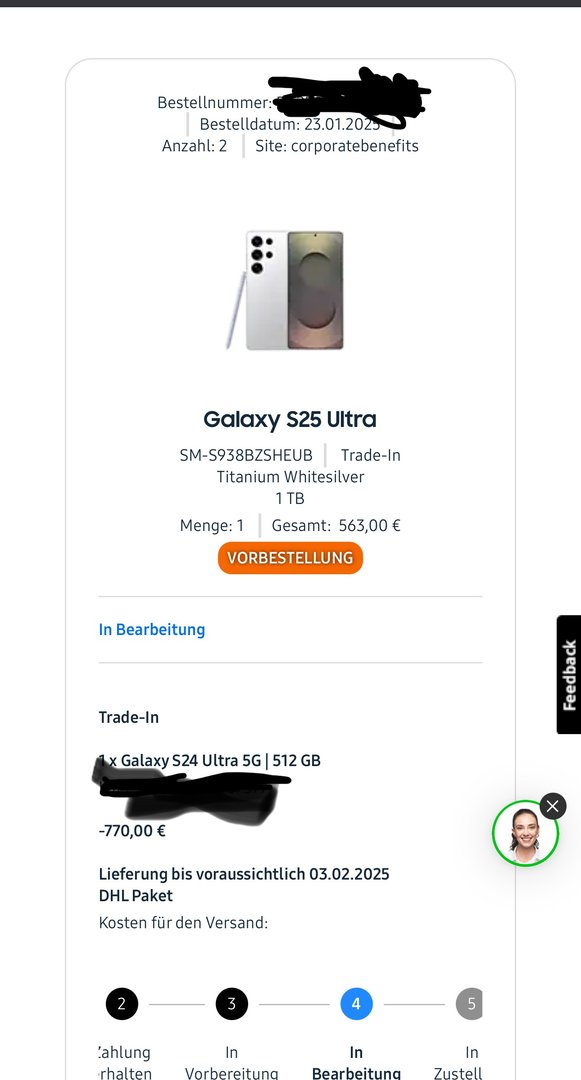Open the In Bearbeitung status link
581x1080 pixels.
[x=151, y=630]
